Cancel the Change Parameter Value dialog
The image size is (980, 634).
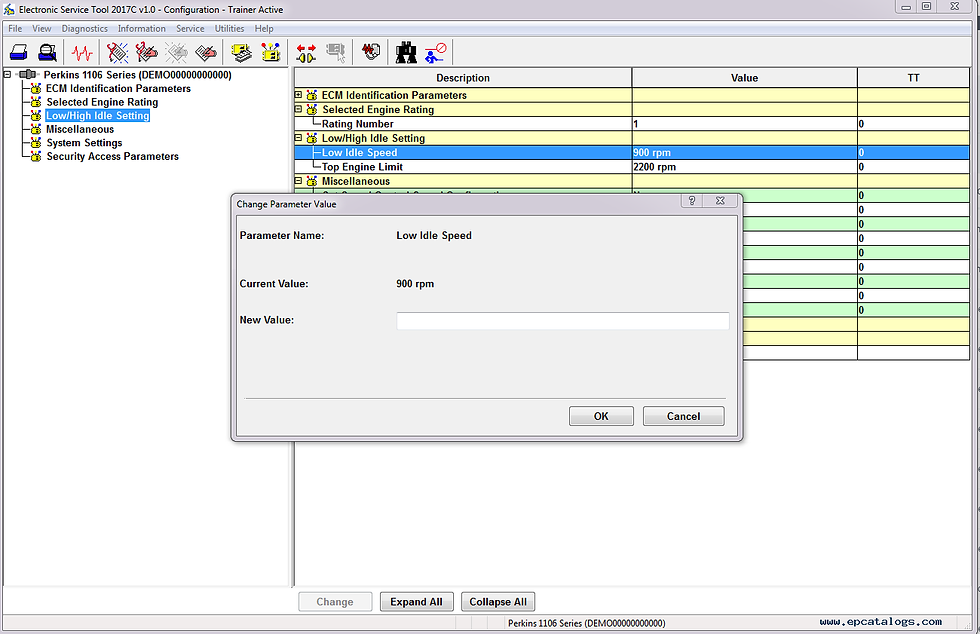coord(683,416)
